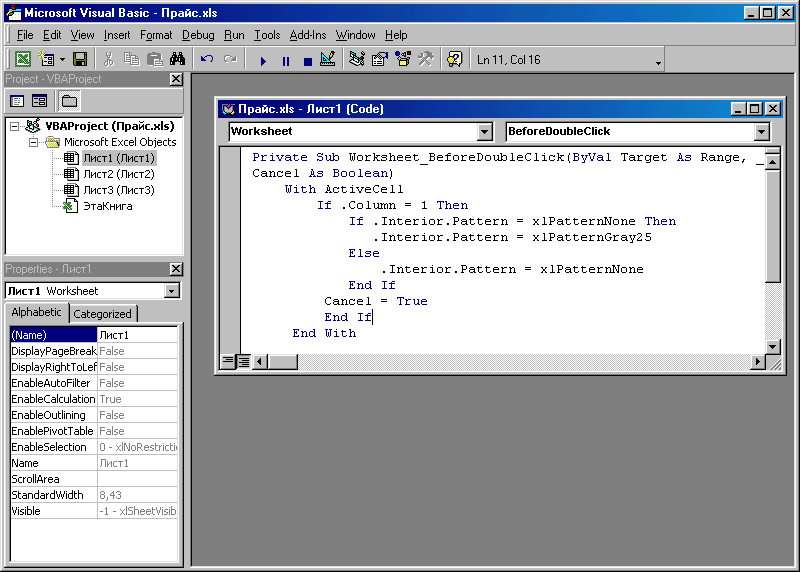800x572 pixels.
Task: Close the Project - VBAProject panel
Action: [x=176, y=79]
